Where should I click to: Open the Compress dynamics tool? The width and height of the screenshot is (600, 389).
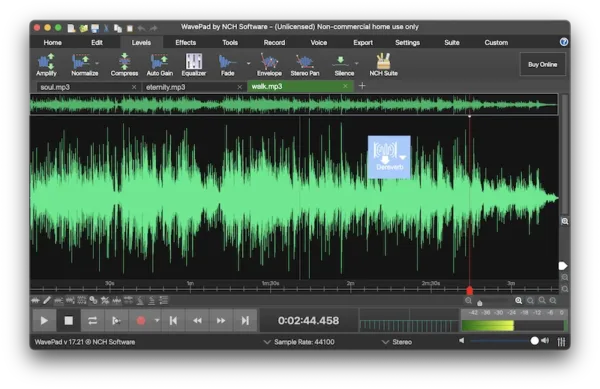(124, 65)
